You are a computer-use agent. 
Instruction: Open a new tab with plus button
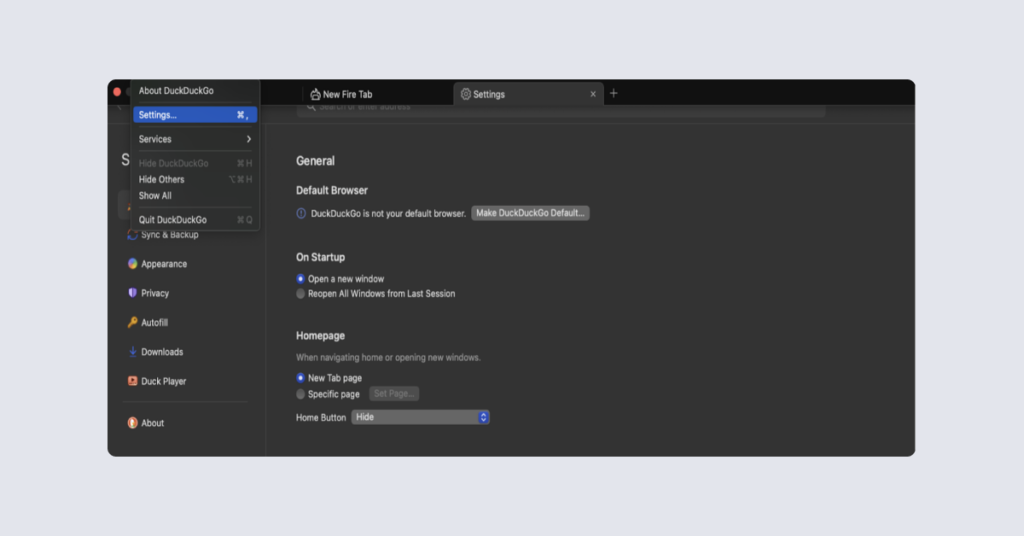[613, 93]
